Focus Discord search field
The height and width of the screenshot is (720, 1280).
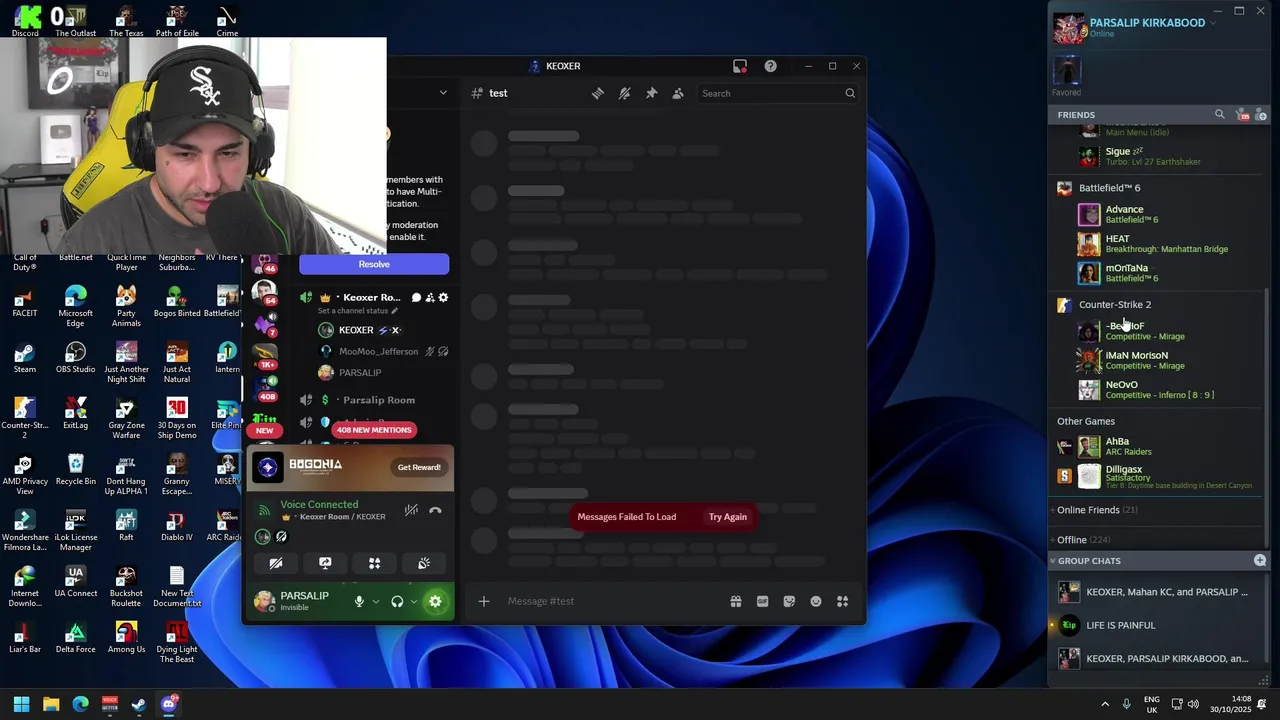(x=777, y=93)
